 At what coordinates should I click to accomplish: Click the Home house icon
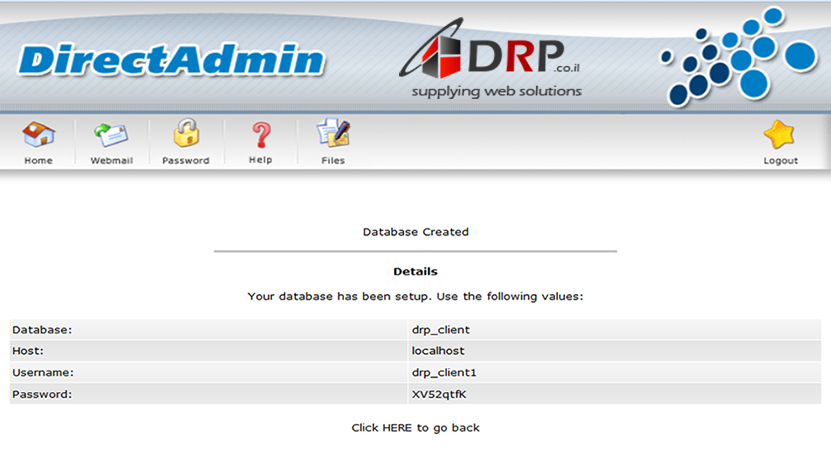click(38, 135)
